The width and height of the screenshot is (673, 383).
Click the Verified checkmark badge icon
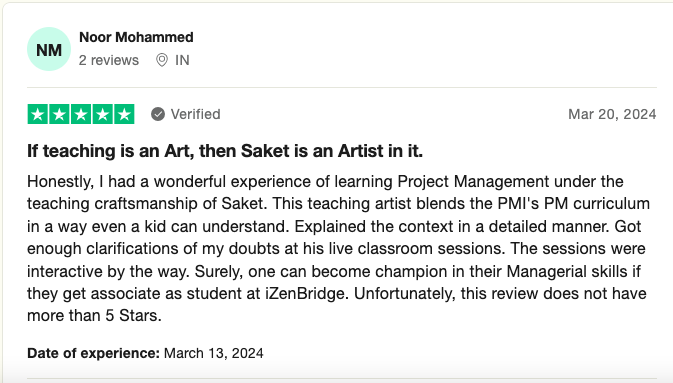pyautogui.click(x=158, y=114)
